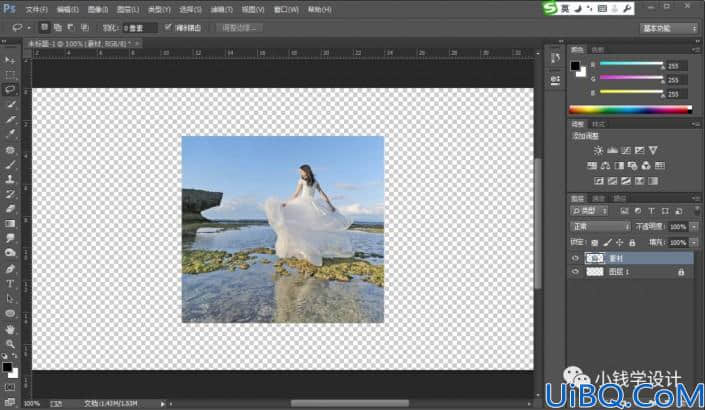
Task: Hide the 素材 layer visibility eye
Action: 575,258
